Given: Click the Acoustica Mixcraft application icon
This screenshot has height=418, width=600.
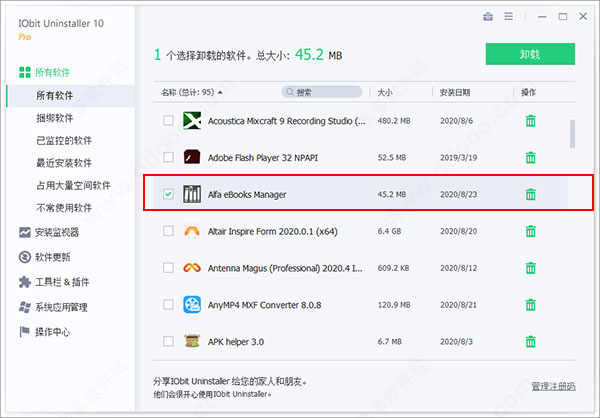Looking at the screenshot, I should tap(192, 121).
